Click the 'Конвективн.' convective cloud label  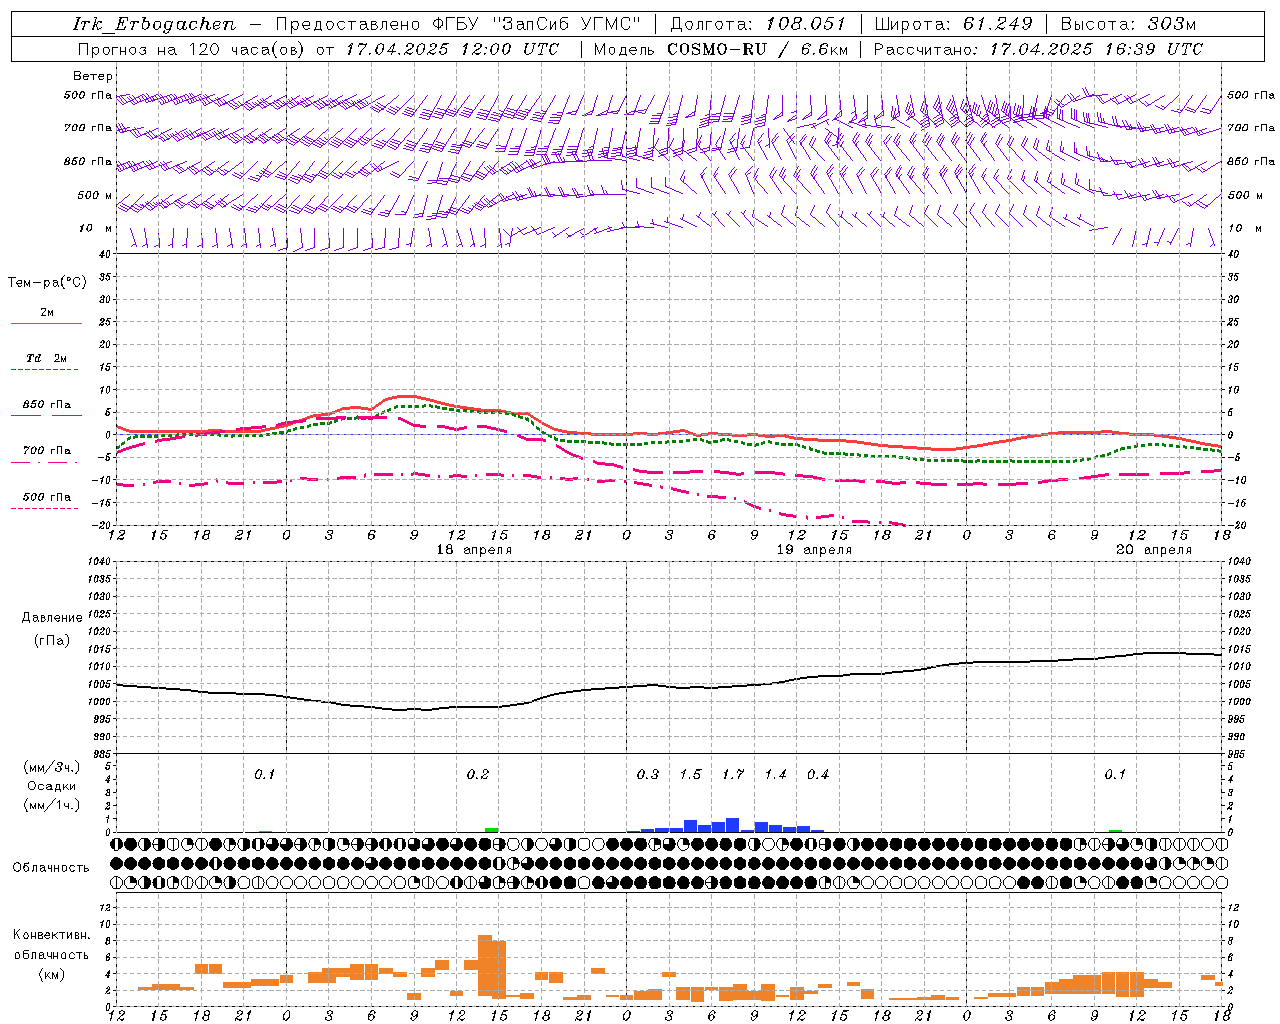pos(51,935)
